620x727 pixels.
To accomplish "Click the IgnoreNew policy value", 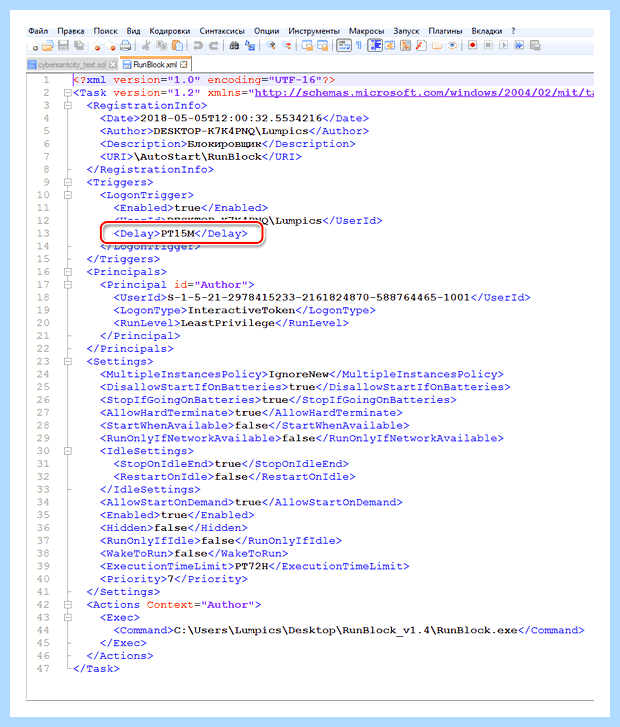I will (299, 374).
